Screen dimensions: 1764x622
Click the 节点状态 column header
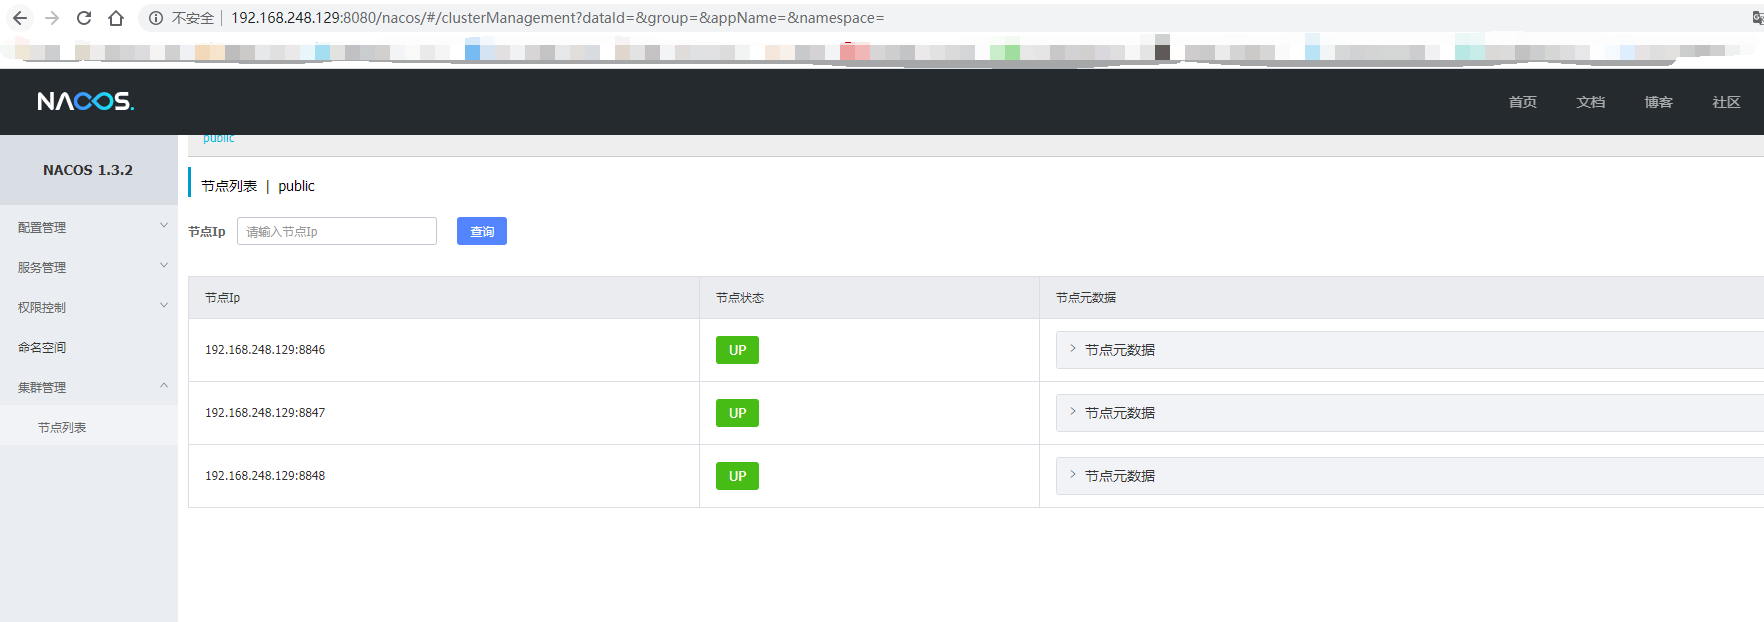[x=740, y=298]
